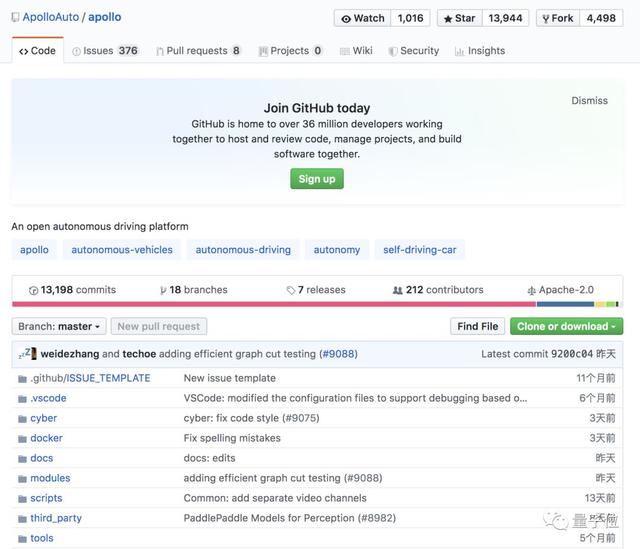The image size is (640, 549).
Task: Click the people icon beside 212 contributors
Action: point(398,290)
